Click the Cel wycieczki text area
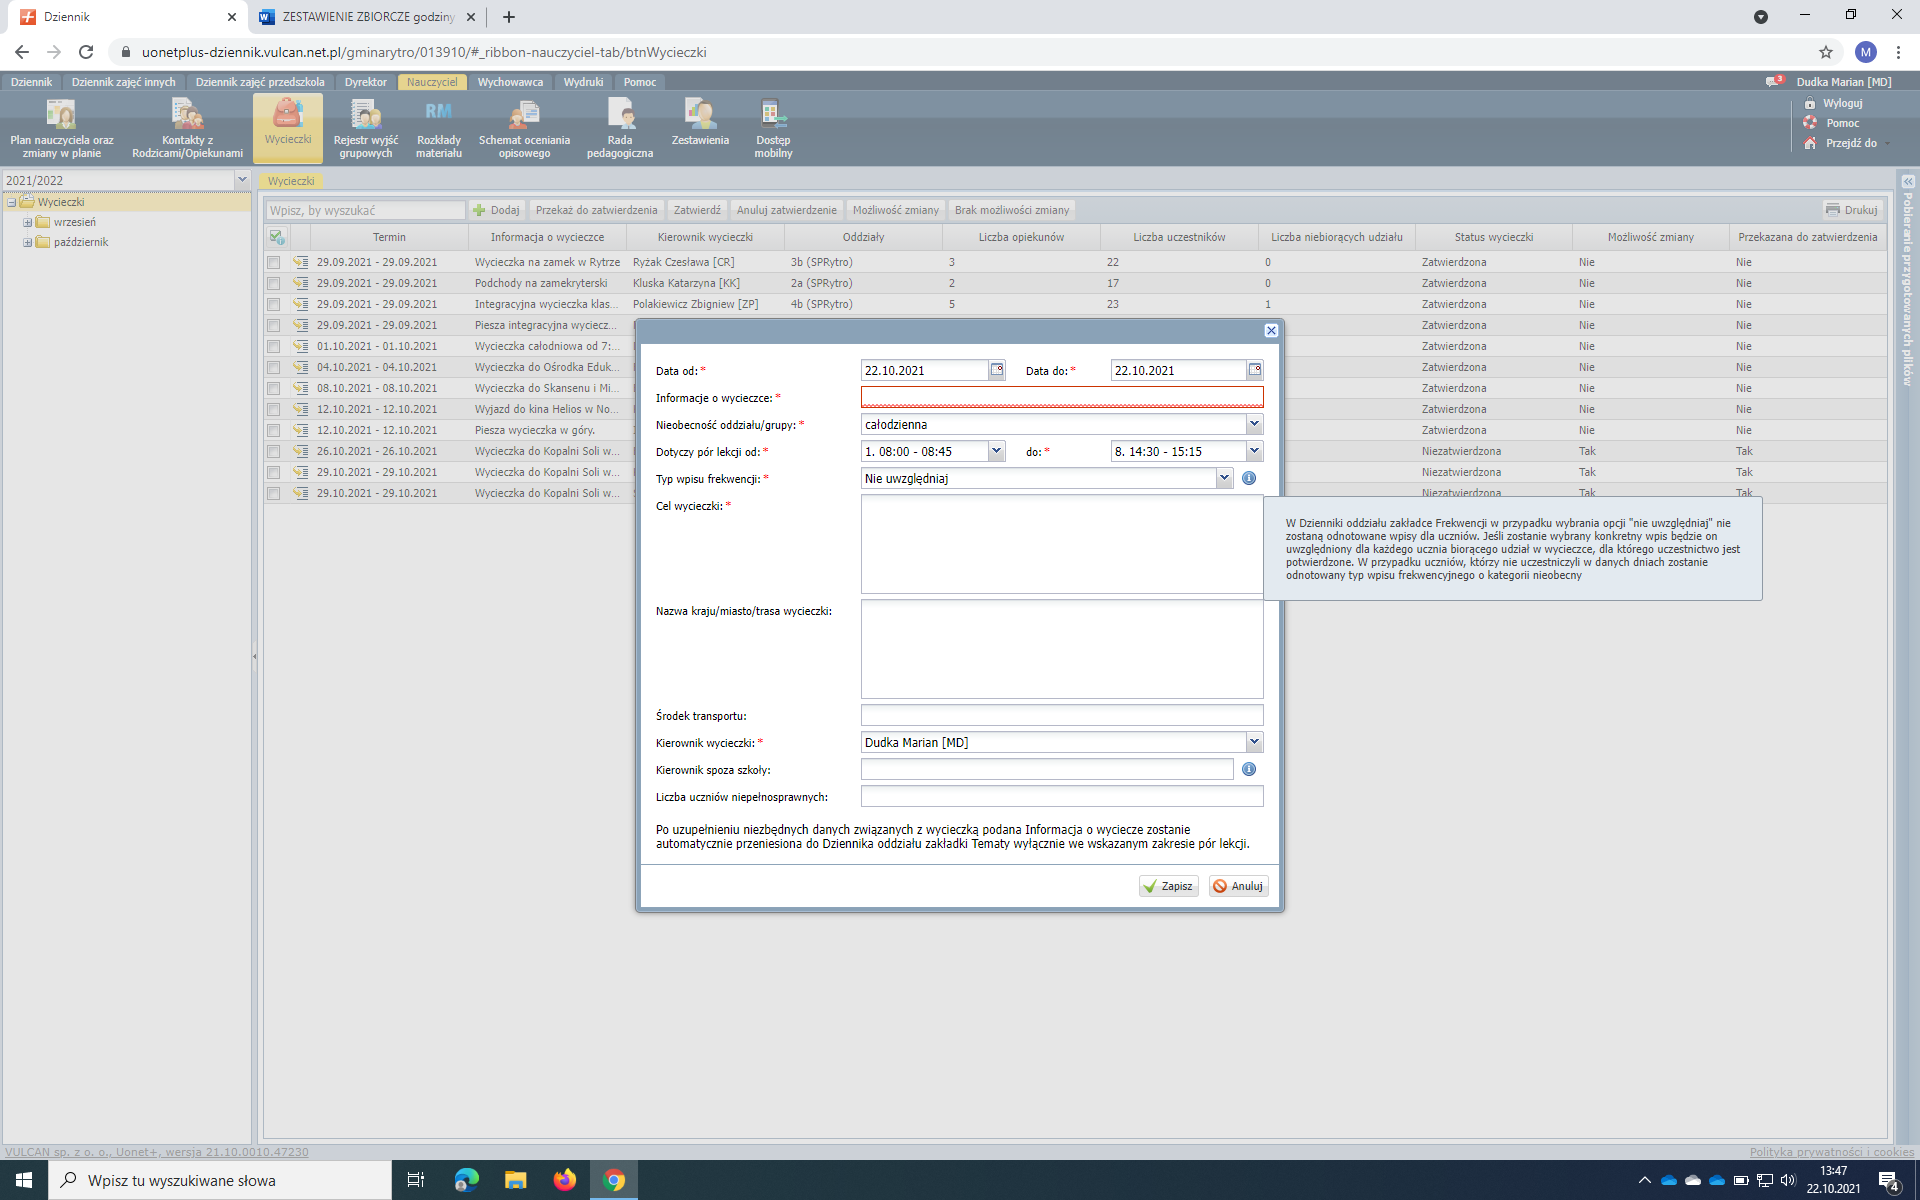Screen dimensions: 1920x1200 [x=1061, y=544]
